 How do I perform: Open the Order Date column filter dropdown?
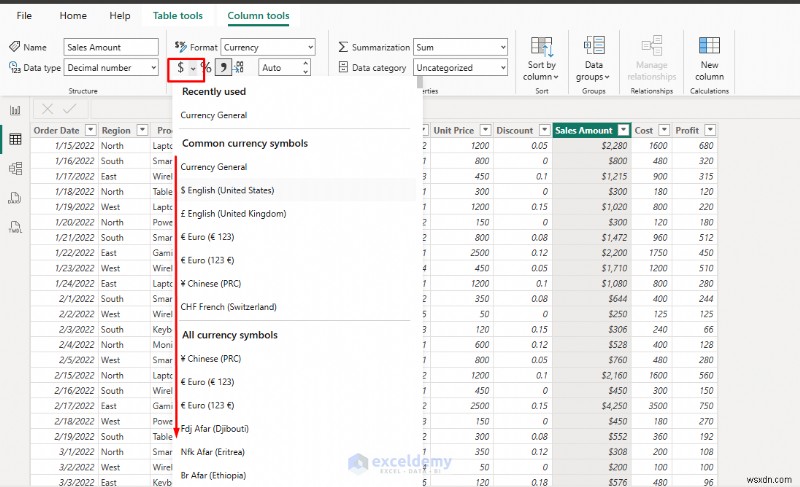click(x=90, y=130)
